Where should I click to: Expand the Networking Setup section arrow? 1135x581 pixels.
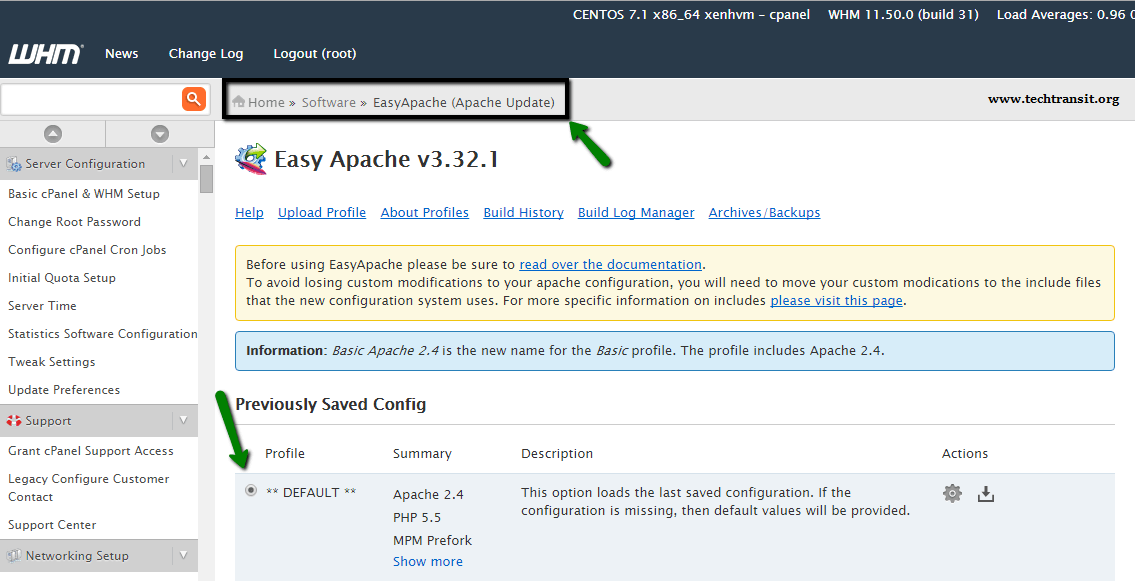(184, 556)
